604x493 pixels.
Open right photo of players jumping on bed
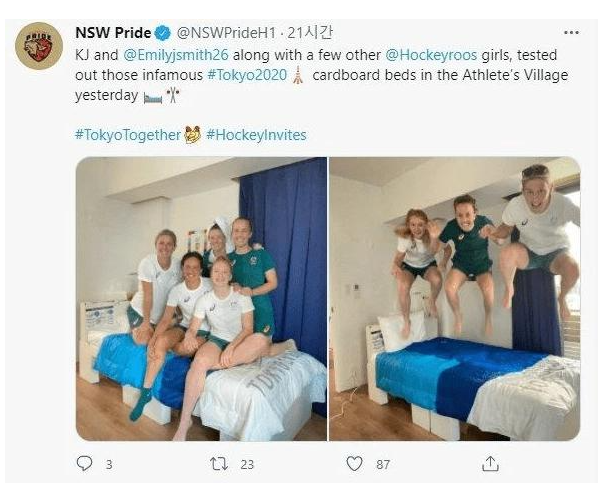coord(455,298)
